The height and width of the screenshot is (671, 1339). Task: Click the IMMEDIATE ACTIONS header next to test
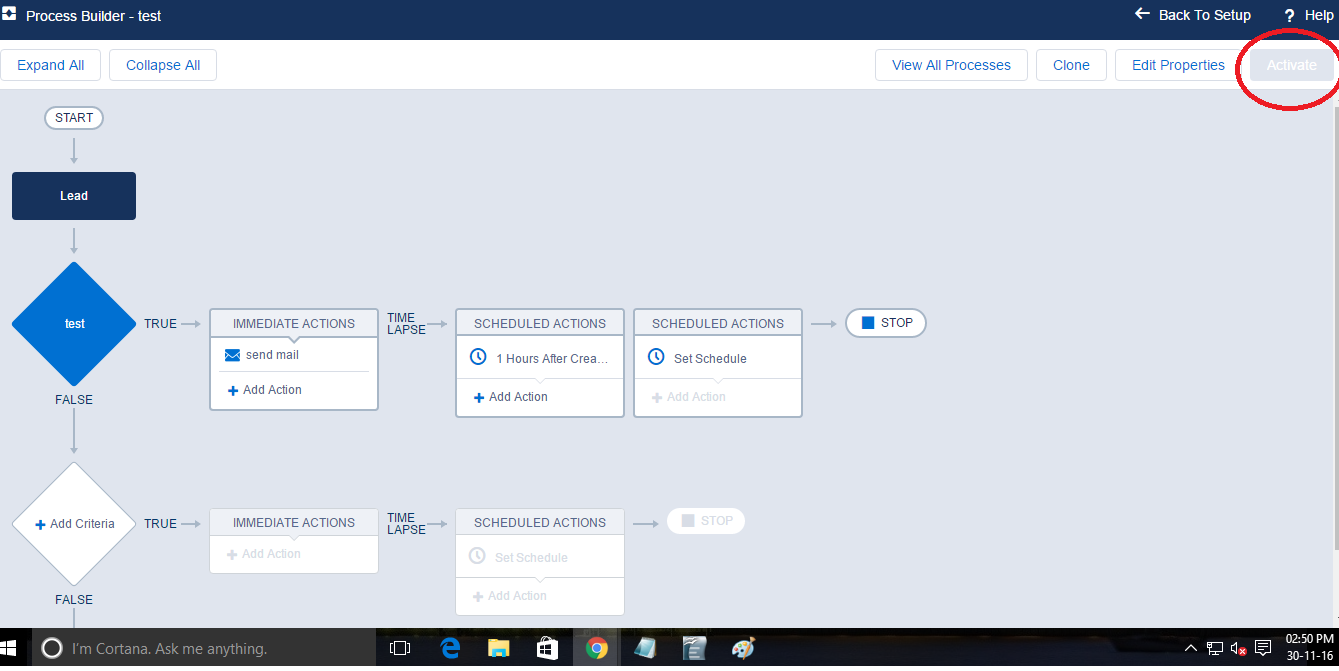(x=294, y=323)
